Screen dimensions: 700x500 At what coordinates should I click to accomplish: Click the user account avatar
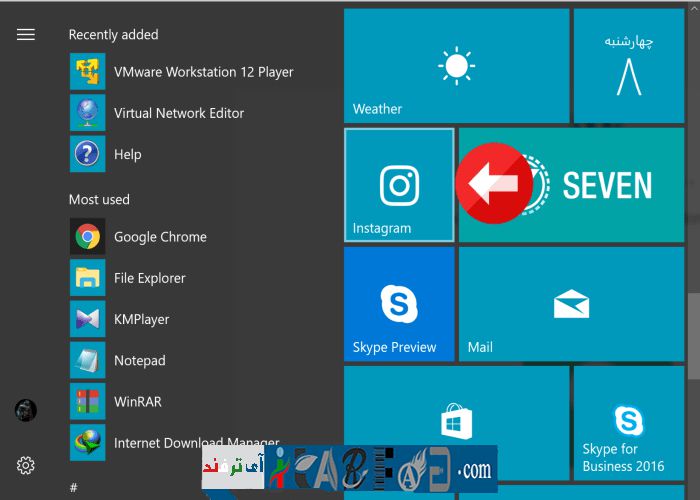tap(26, 409)
